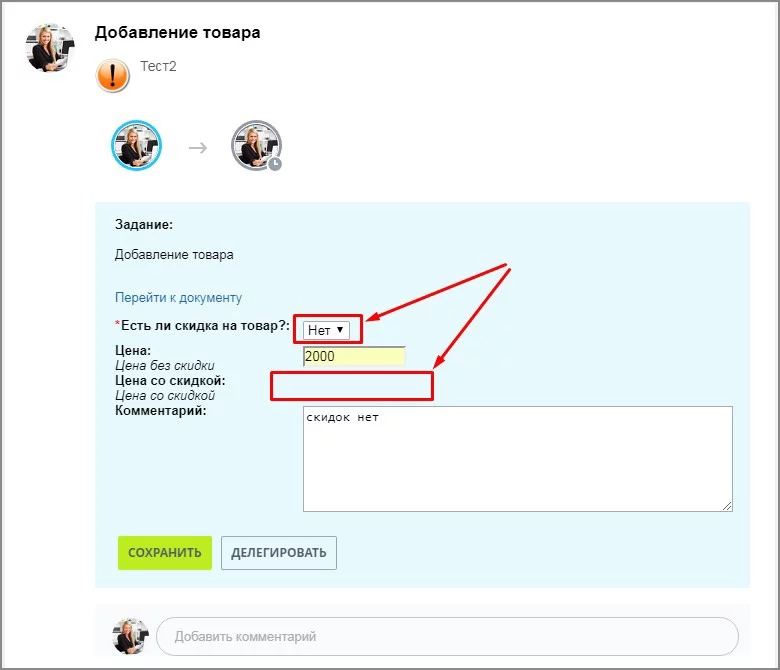Click the resize grip of comment textarea

[727, 506]
